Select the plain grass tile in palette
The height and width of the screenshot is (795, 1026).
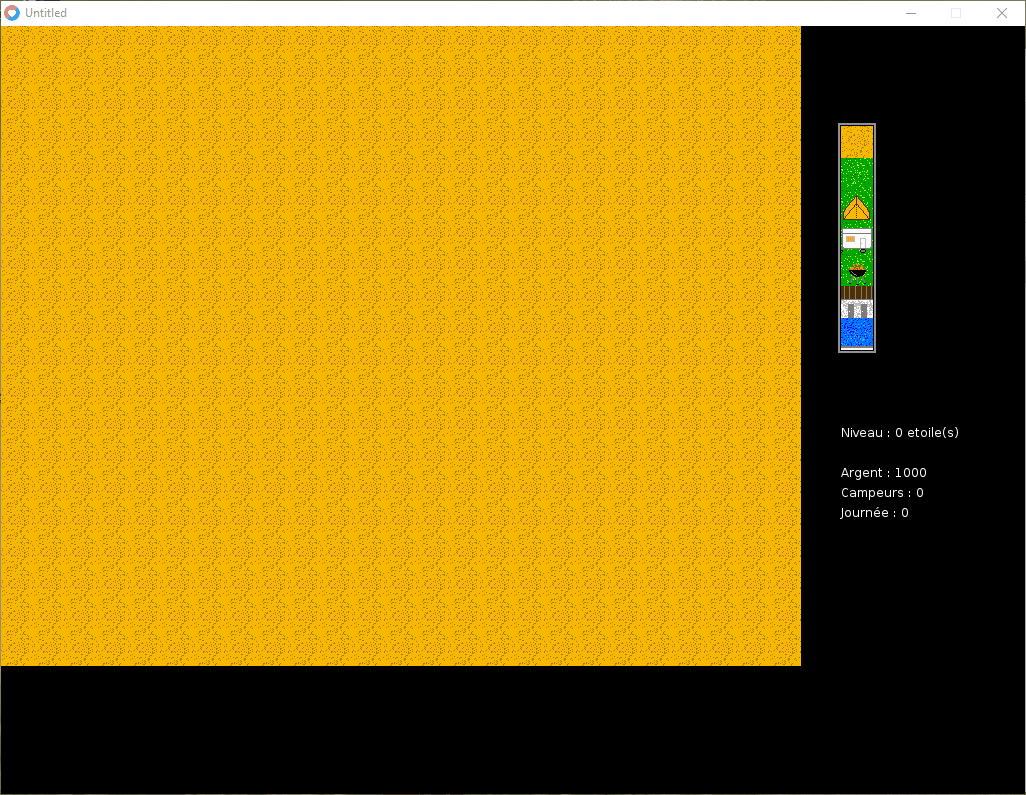(857, 174)
